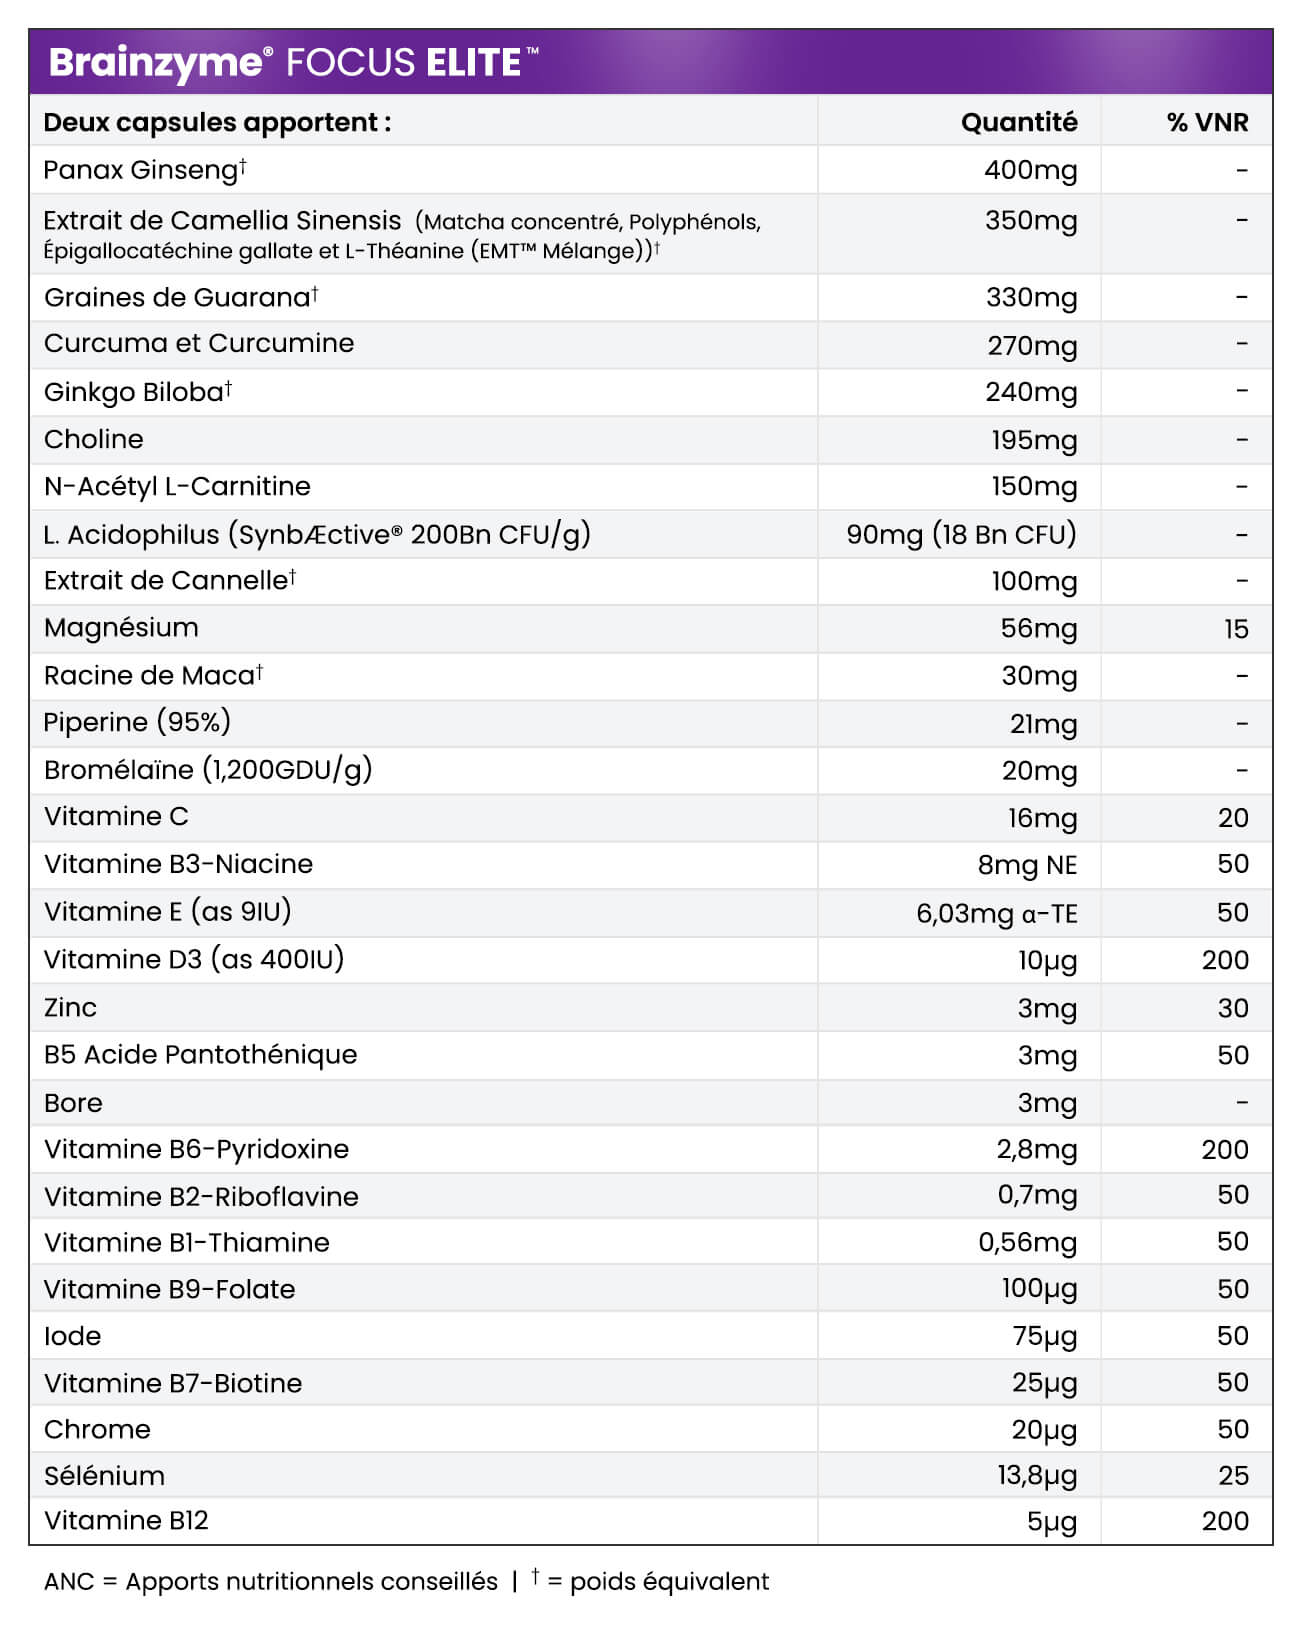
Task: Click the Brainzyme FOCUS ELITE title banner
Action: [293, 62]
